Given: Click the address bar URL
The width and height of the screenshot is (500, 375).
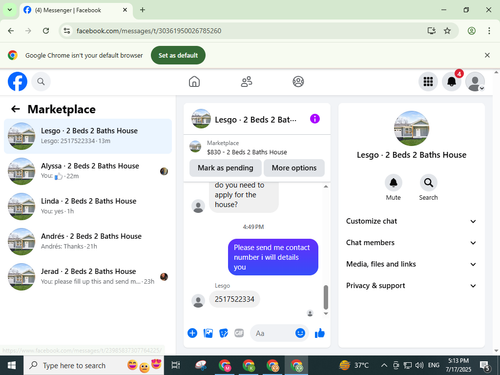Looking at the screenshot, I should click(149, 31).
